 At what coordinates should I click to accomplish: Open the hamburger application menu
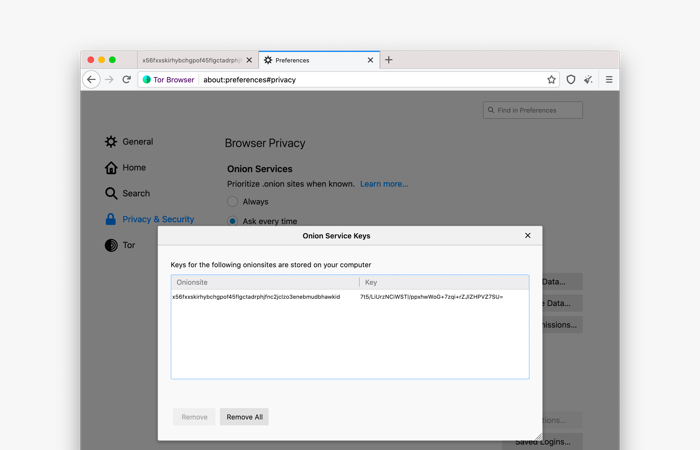pyautogui.click(x=609, y=80)
